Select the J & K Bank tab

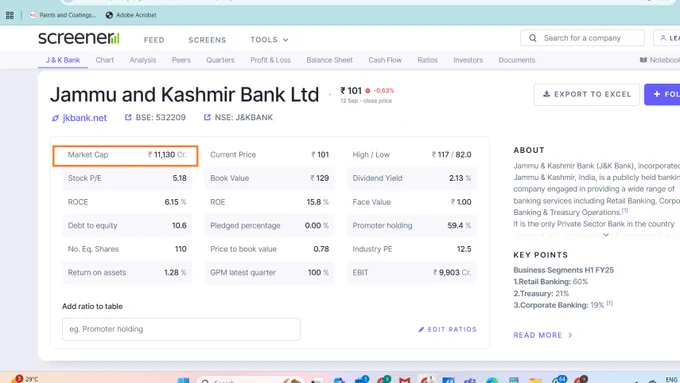63,60
